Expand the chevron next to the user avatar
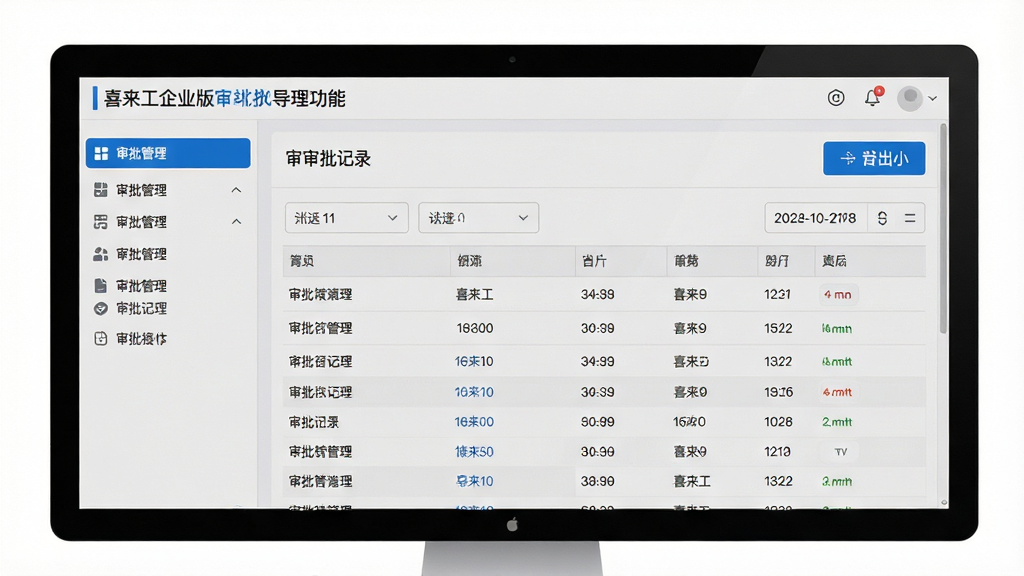Viewport: 1024px width, 576px height. [x=933, y=99]
